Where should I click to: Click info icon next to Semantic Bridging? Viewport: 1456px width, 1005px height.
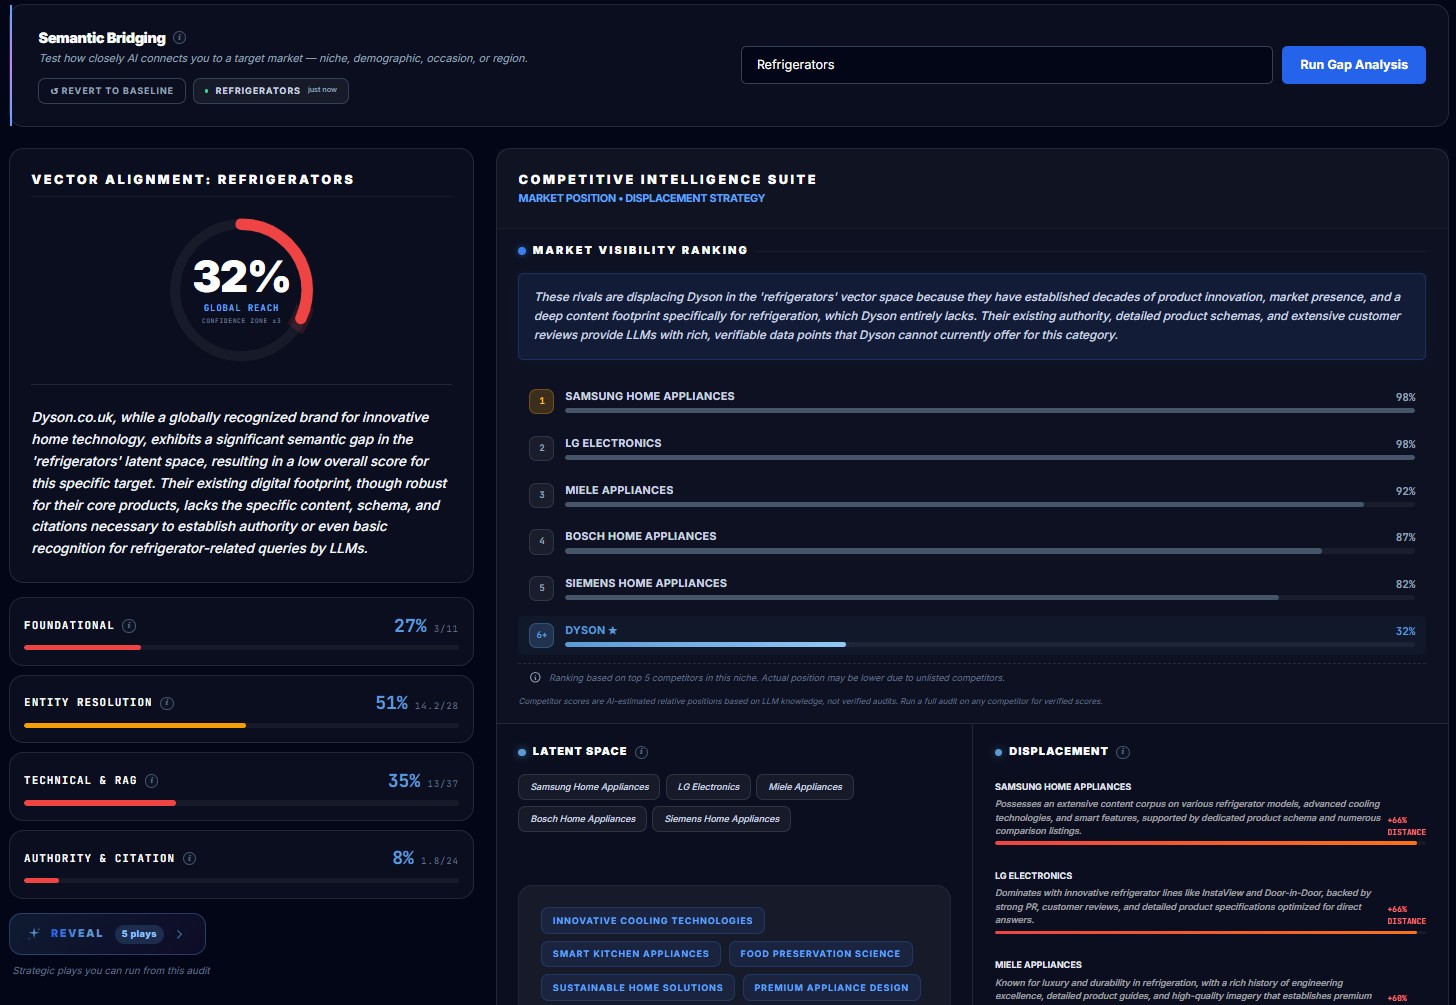pyautogui.click(x=179, y=38)
